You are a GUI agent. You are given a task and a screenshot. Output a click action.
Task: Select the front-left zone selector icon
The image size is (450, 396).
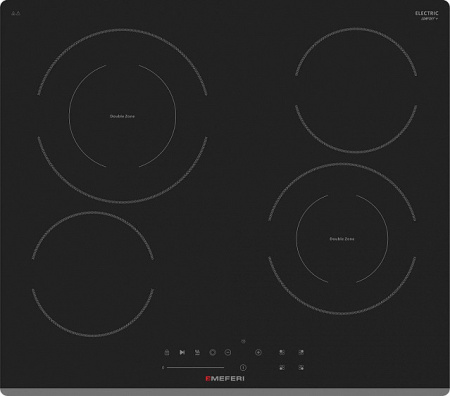coord(282,368)
